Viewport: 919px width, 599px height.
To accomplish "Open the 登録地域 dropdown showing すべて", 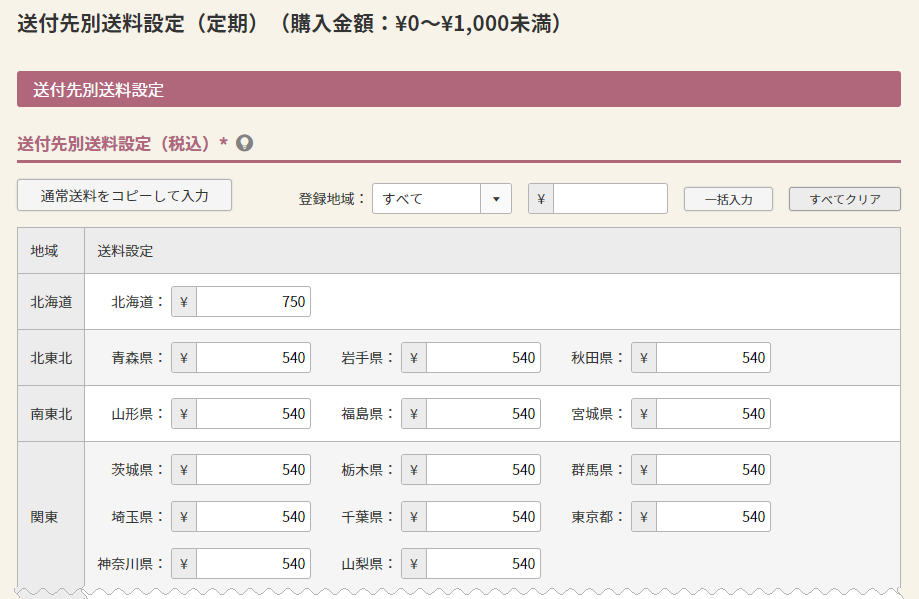I will (x=442, y=199).
